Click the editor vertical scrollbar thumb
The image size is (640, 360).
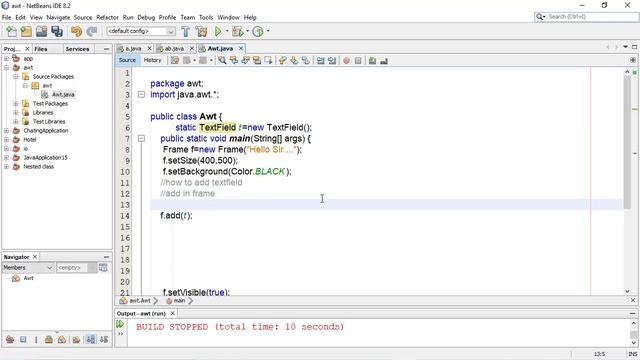coord(627,142)
